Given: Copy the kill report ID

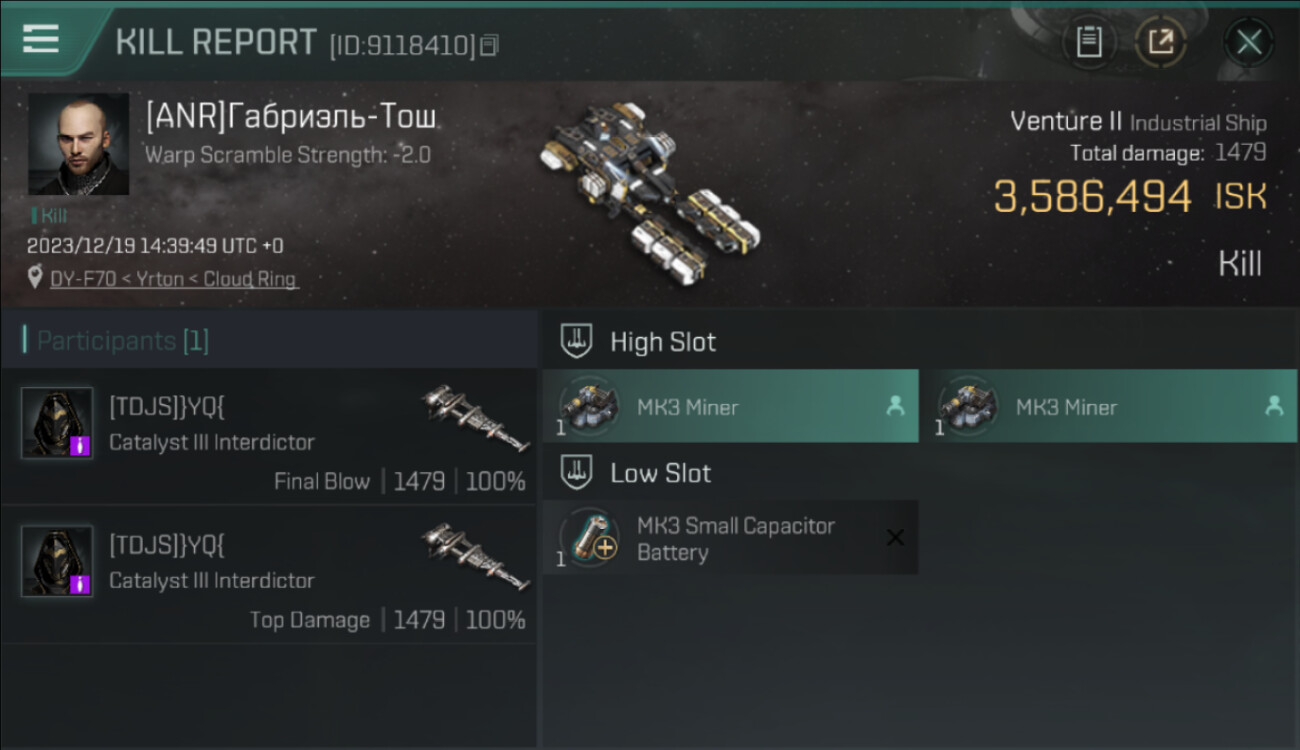Looking at the screenshot, I should (489, 45).
